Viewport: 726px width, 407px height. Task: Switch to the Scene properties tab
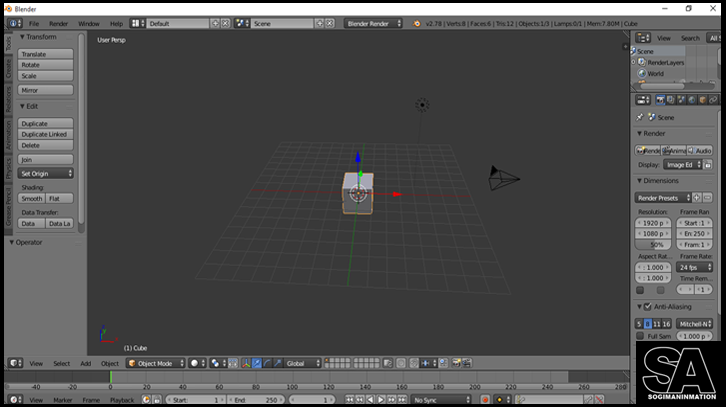click(682, 100)
